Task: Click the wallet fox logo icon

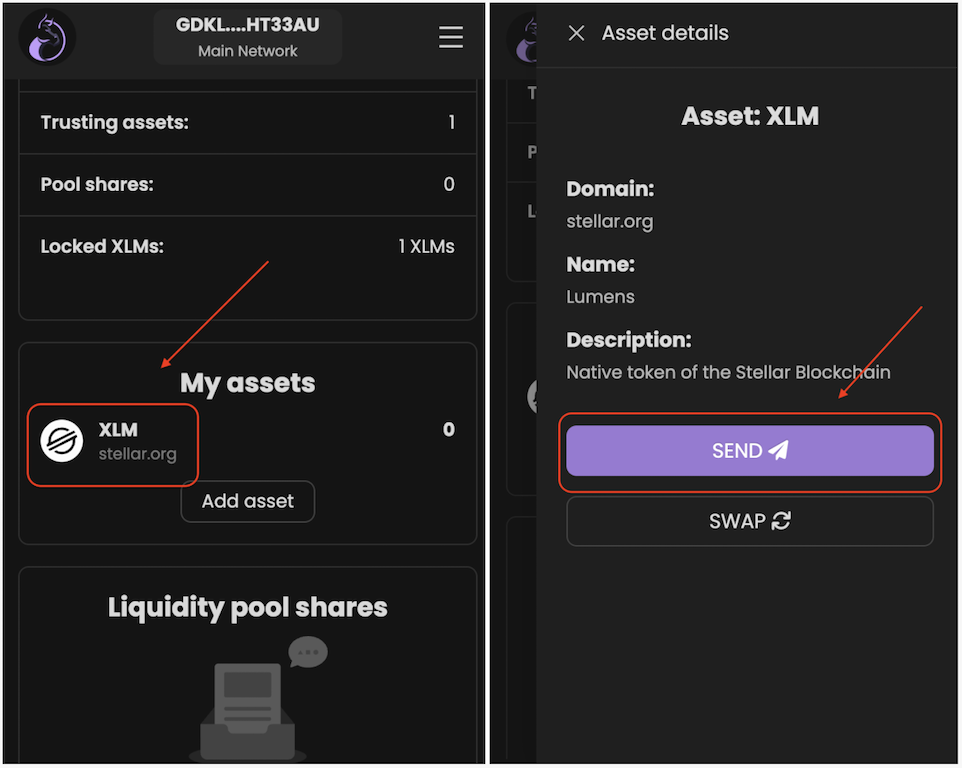Action: point(47,38)
